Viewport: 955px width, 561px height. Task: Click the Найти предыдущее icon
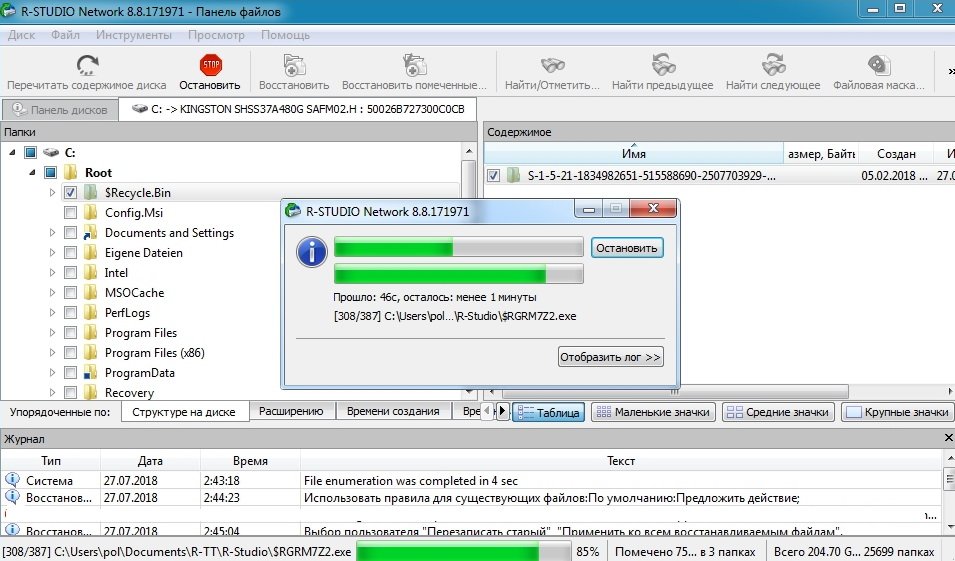click(x=663, y=65)
